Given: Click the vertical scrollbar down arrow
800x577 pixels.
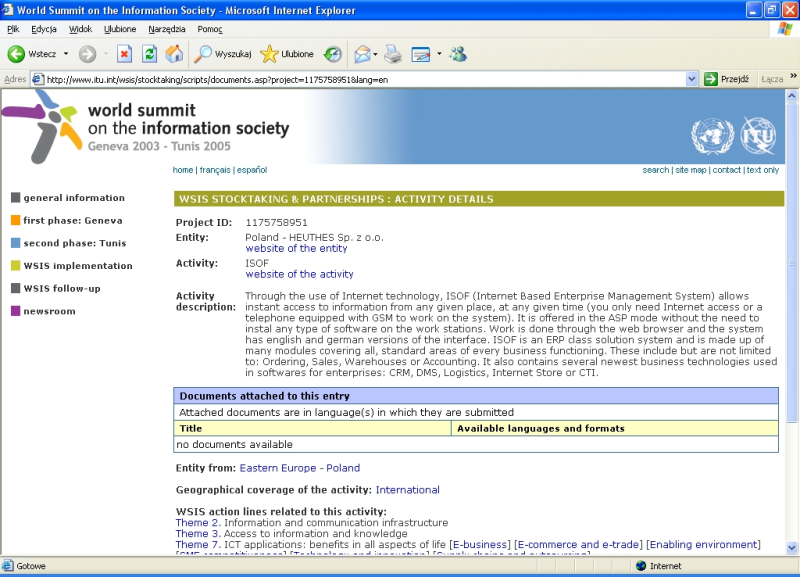Looking at the screenshot, I should (x=792, y=549).
